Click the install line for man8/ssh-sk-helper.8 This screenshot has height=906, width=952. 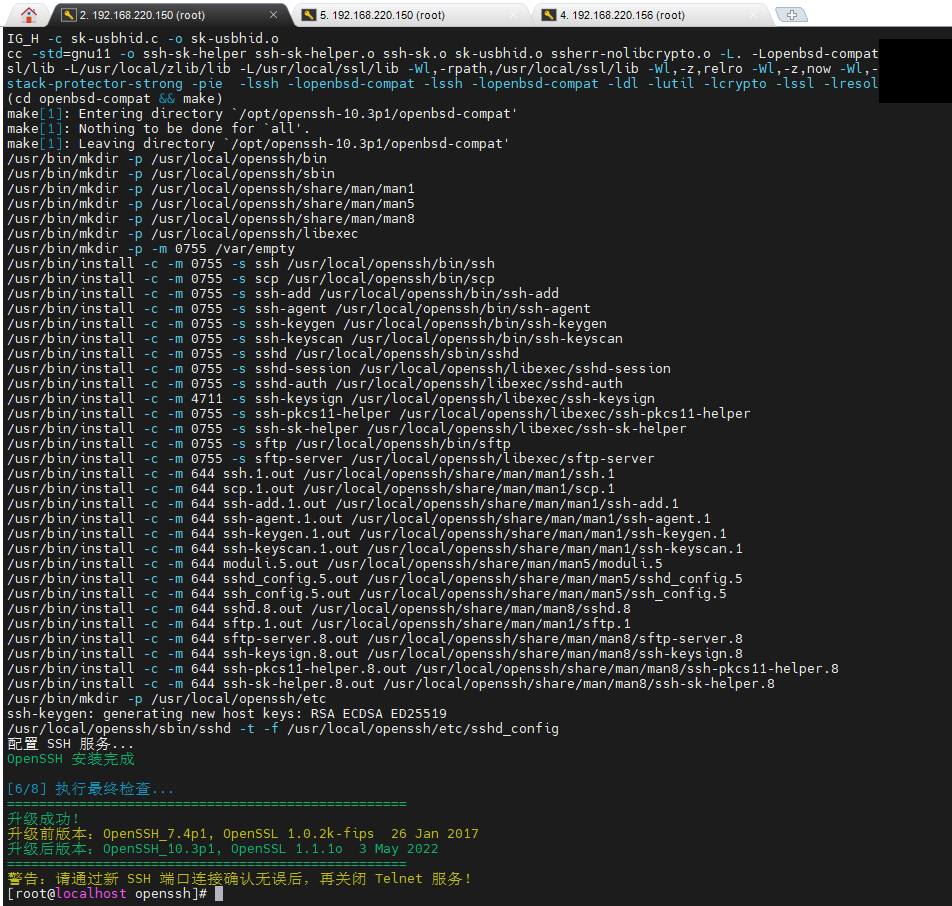pos(391,684)
